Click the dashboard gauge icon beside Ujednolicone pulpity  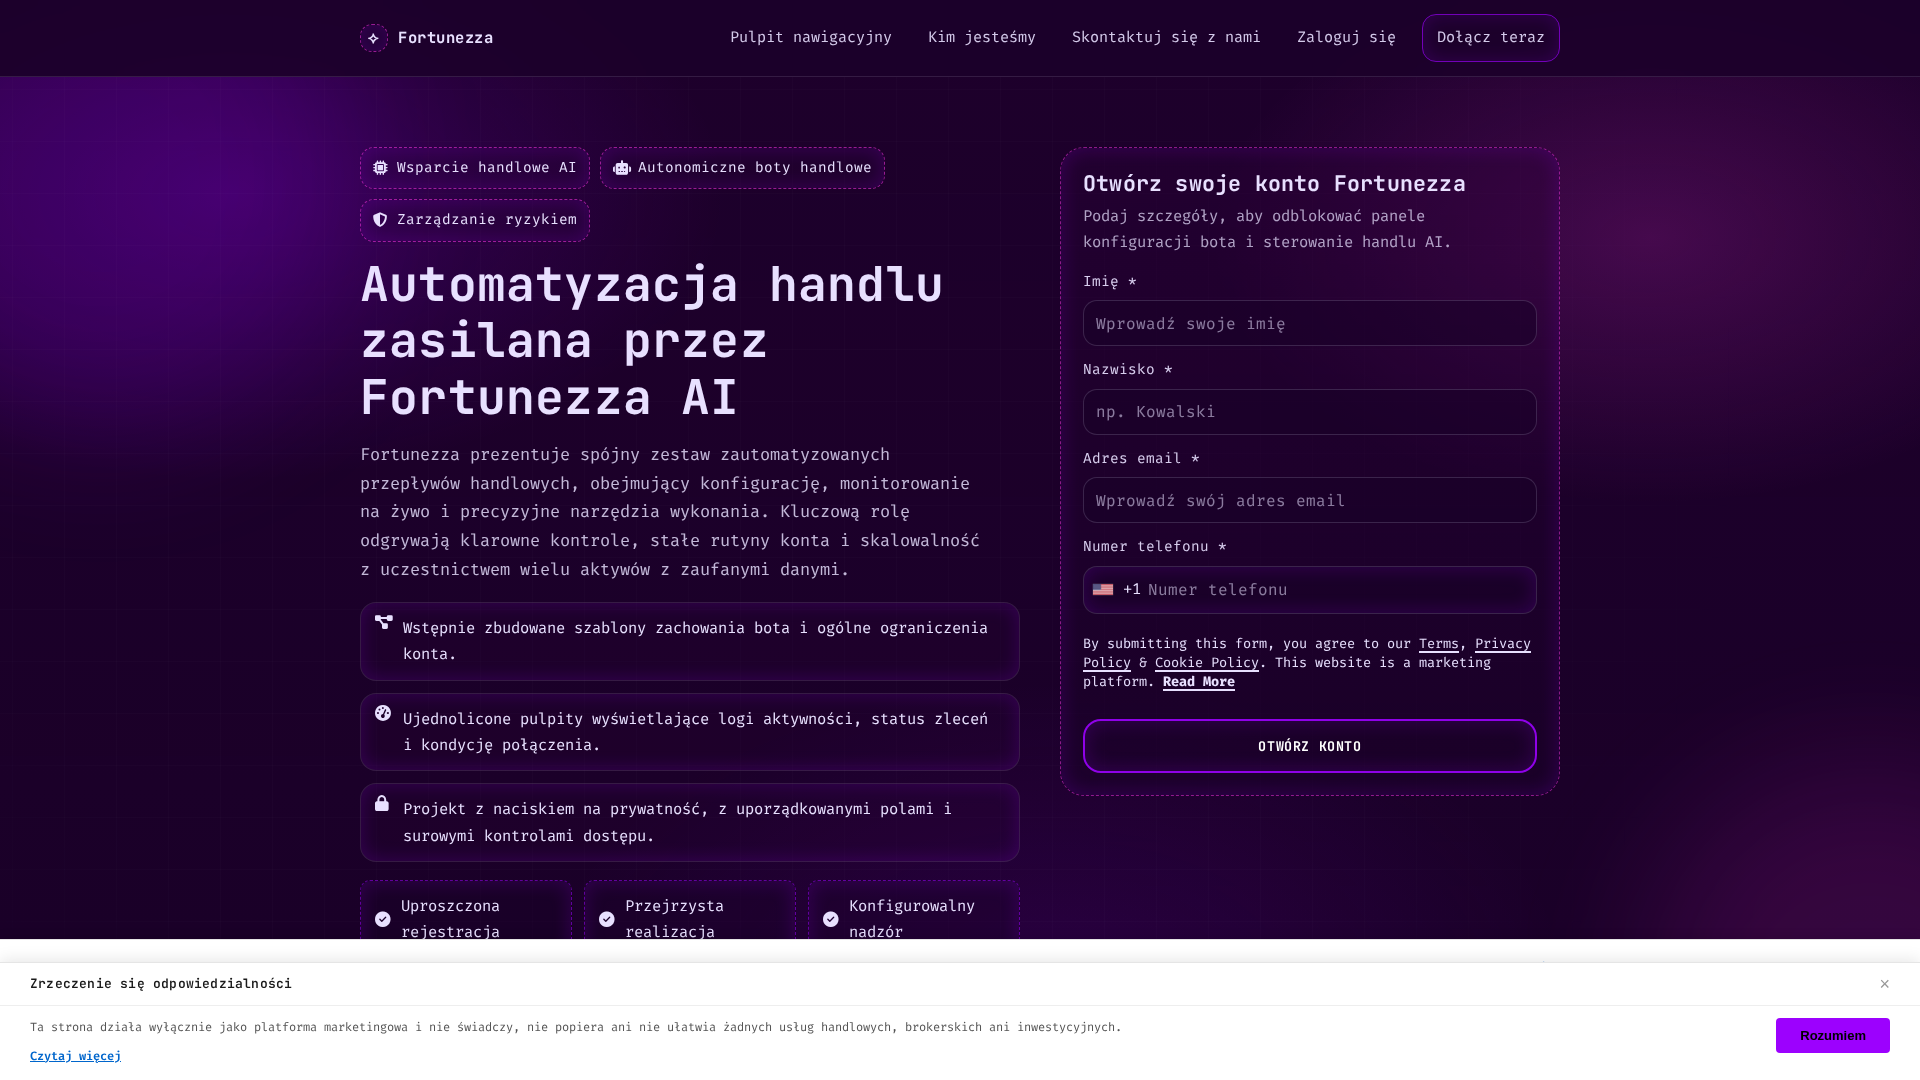pos(383,713)
